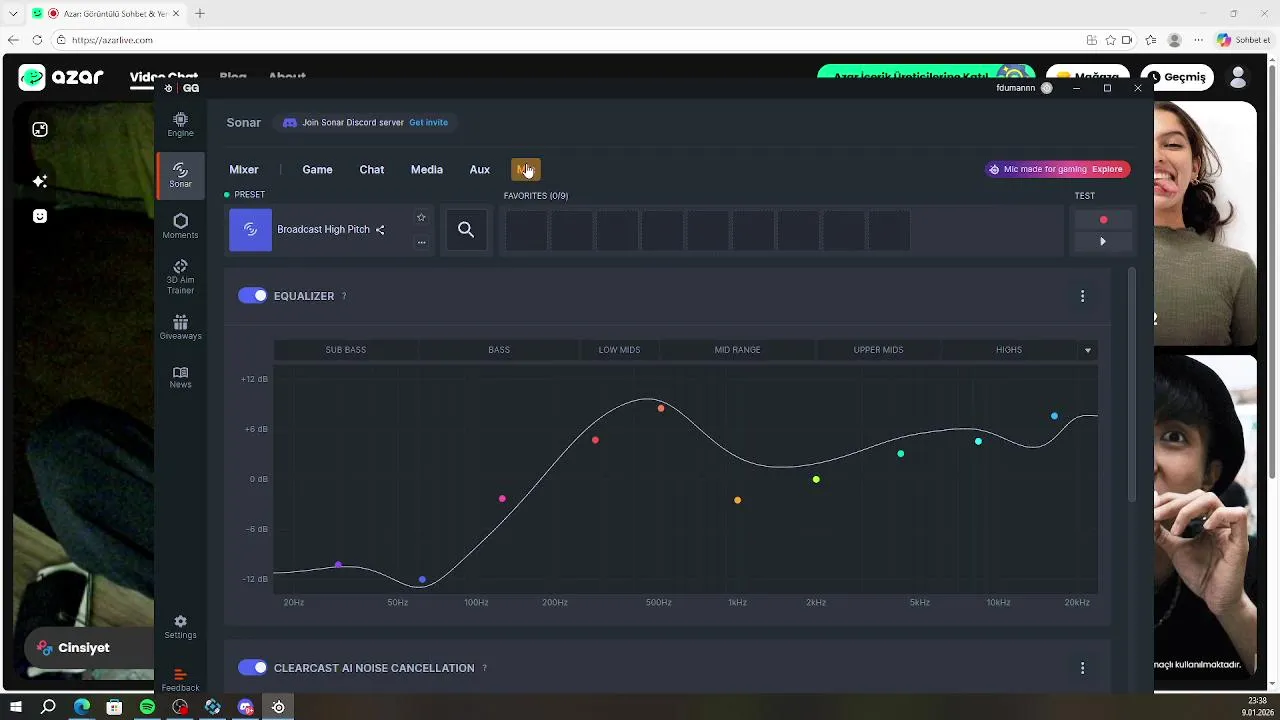This screenshot has width=1280, height=720.
Task: Search presets with magnifier button
Action: 466,230
